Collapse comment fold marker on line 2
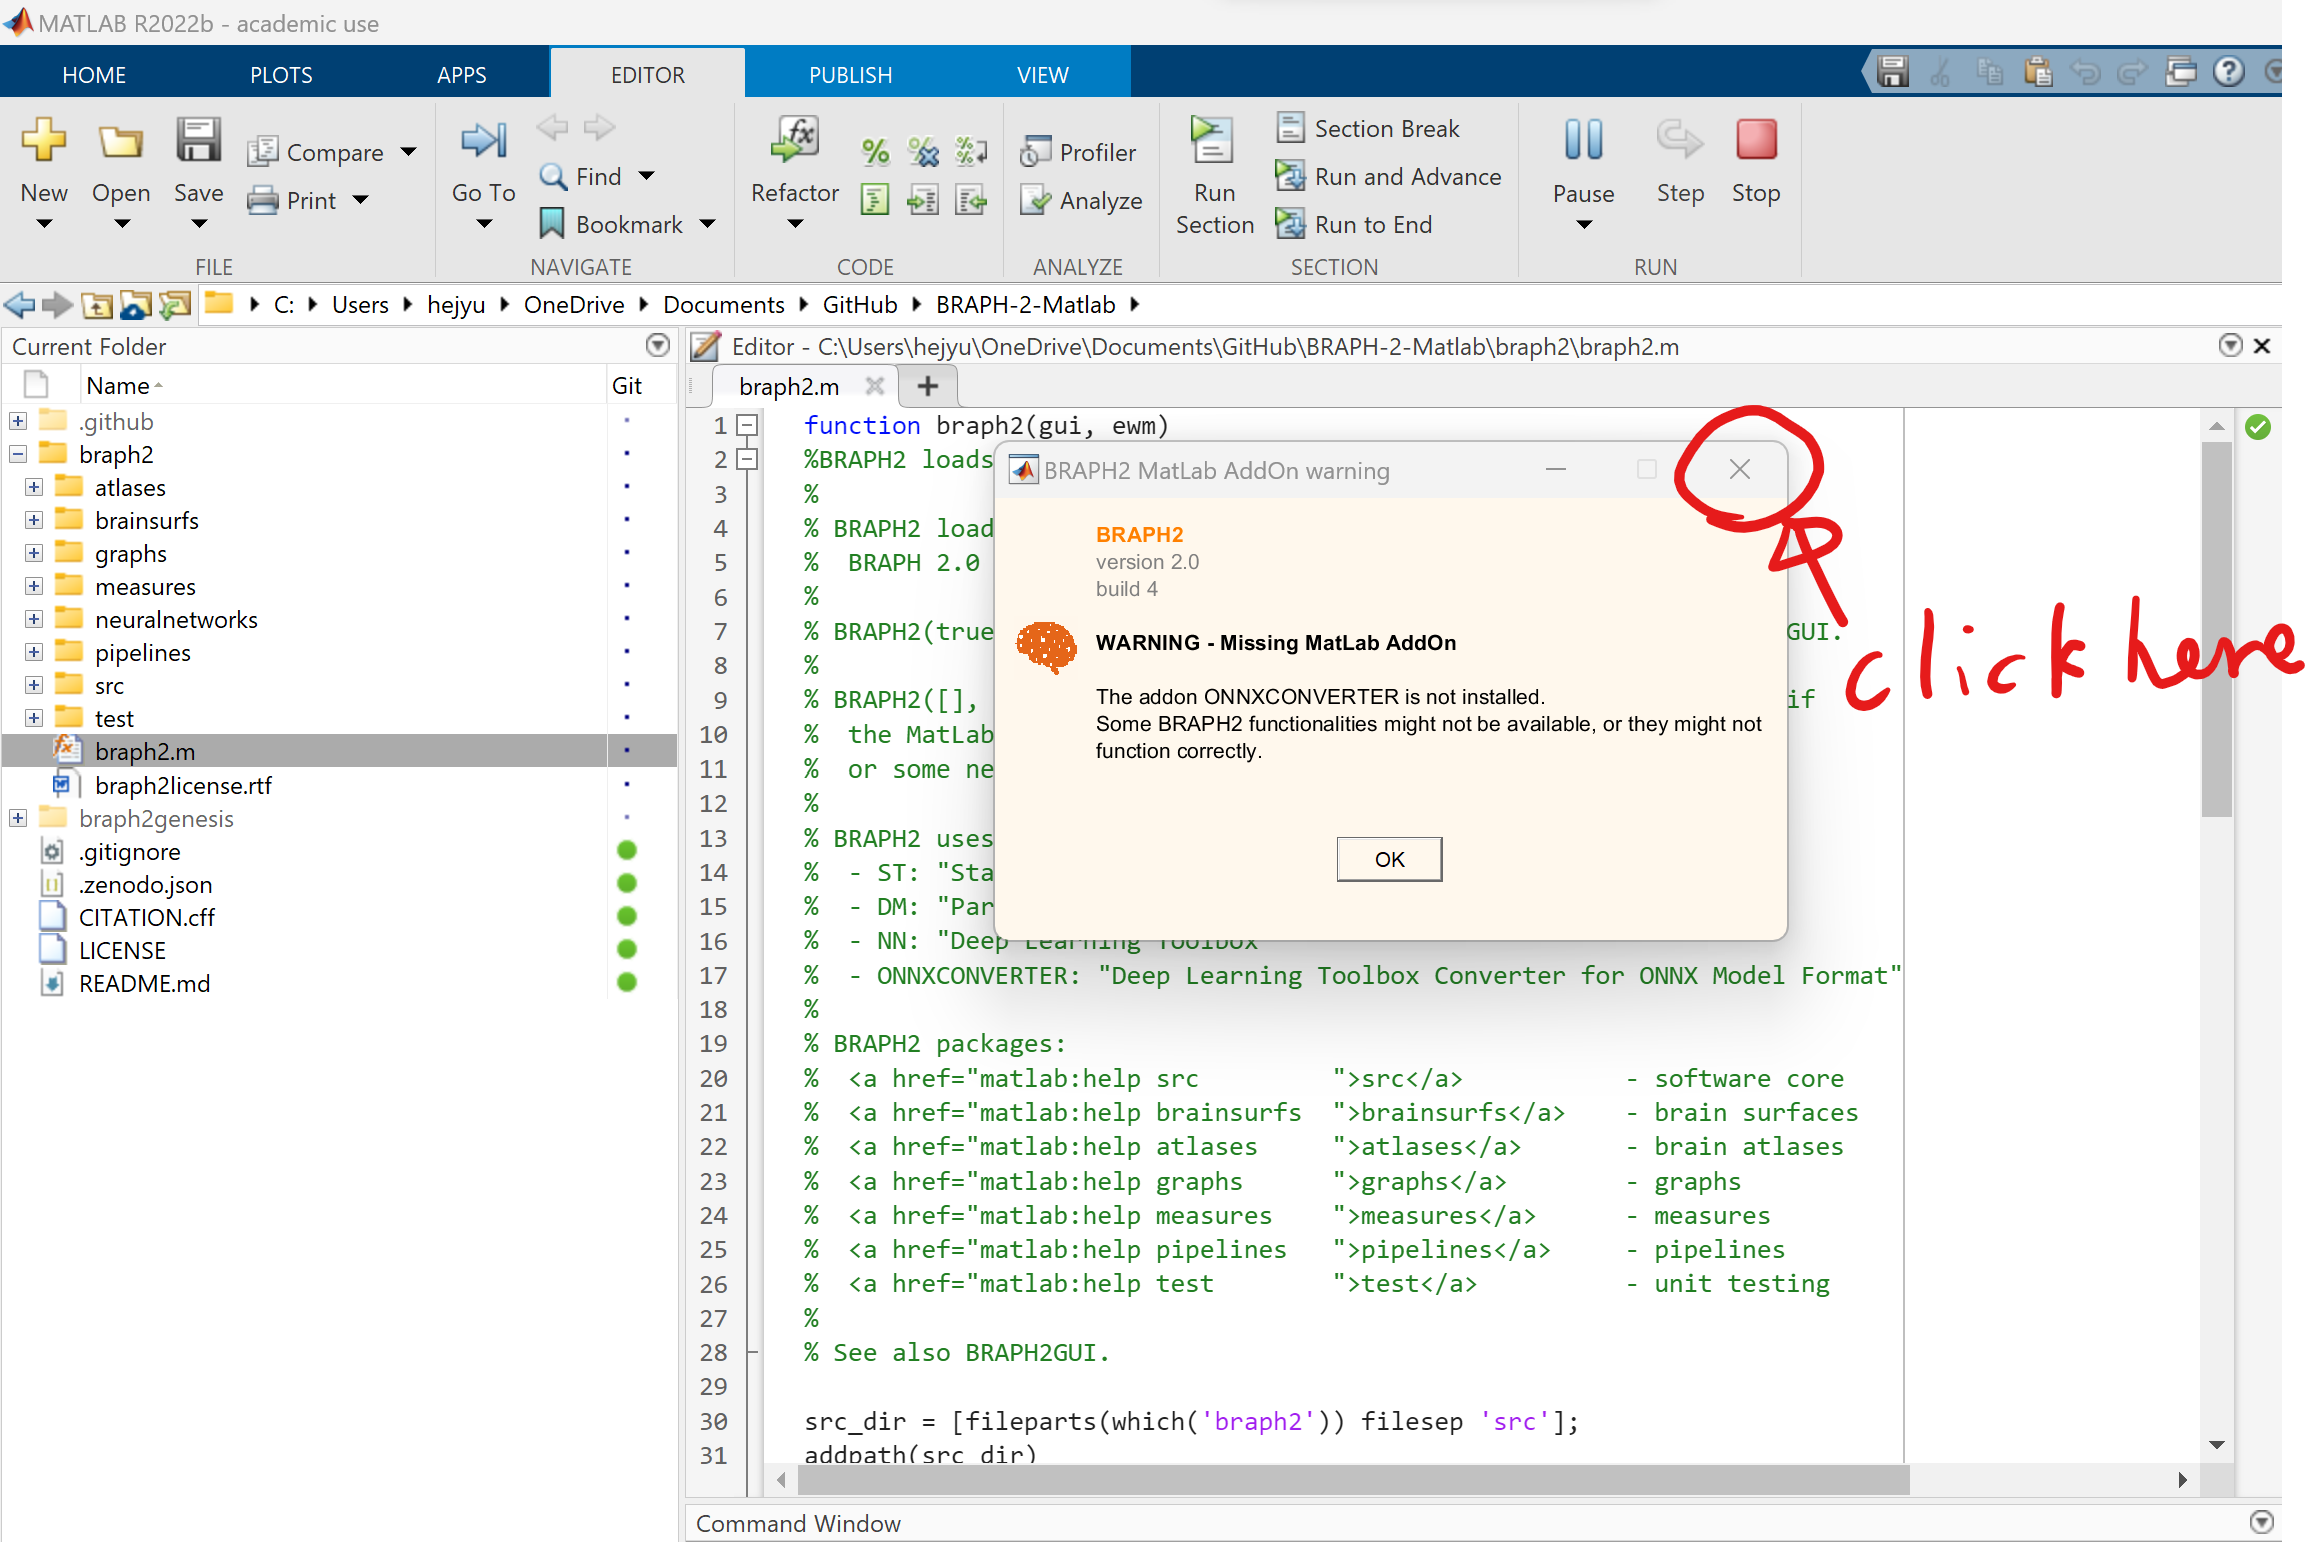 coord(746,460)
